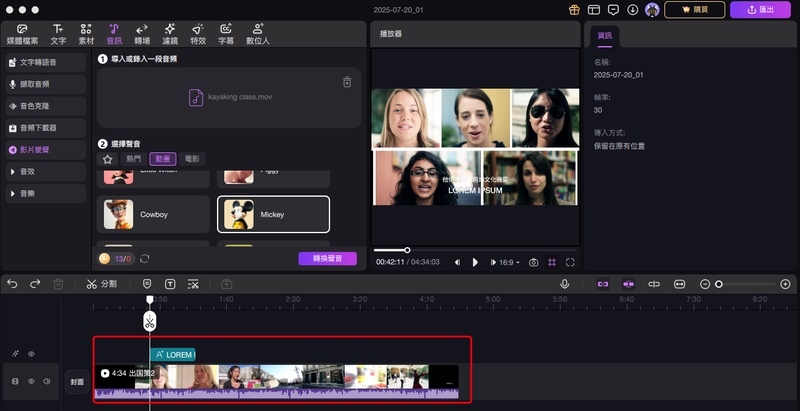
Task: Redo the last edit
Action: click(35, 284)
